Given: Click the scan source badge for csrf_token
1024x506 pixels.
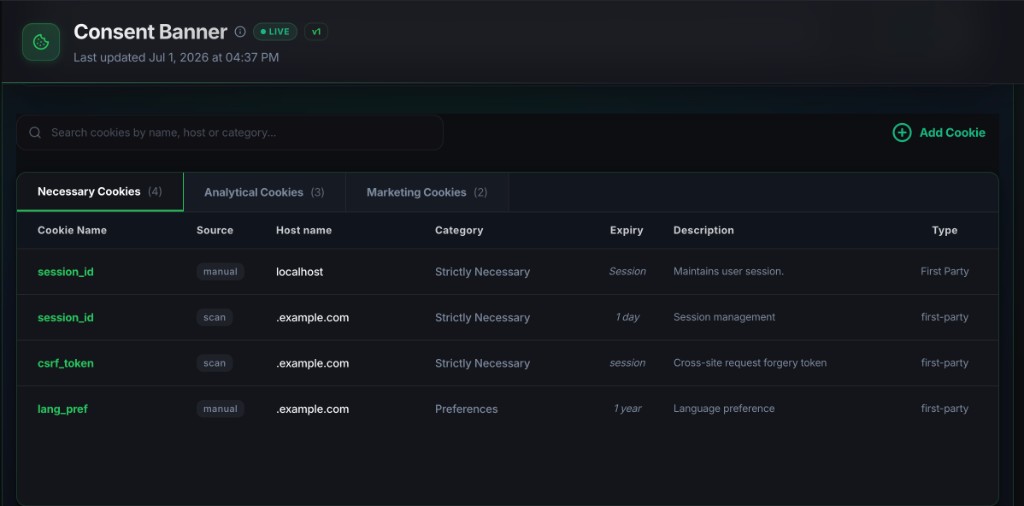Looking at the screenshot, I should point(214,363).
